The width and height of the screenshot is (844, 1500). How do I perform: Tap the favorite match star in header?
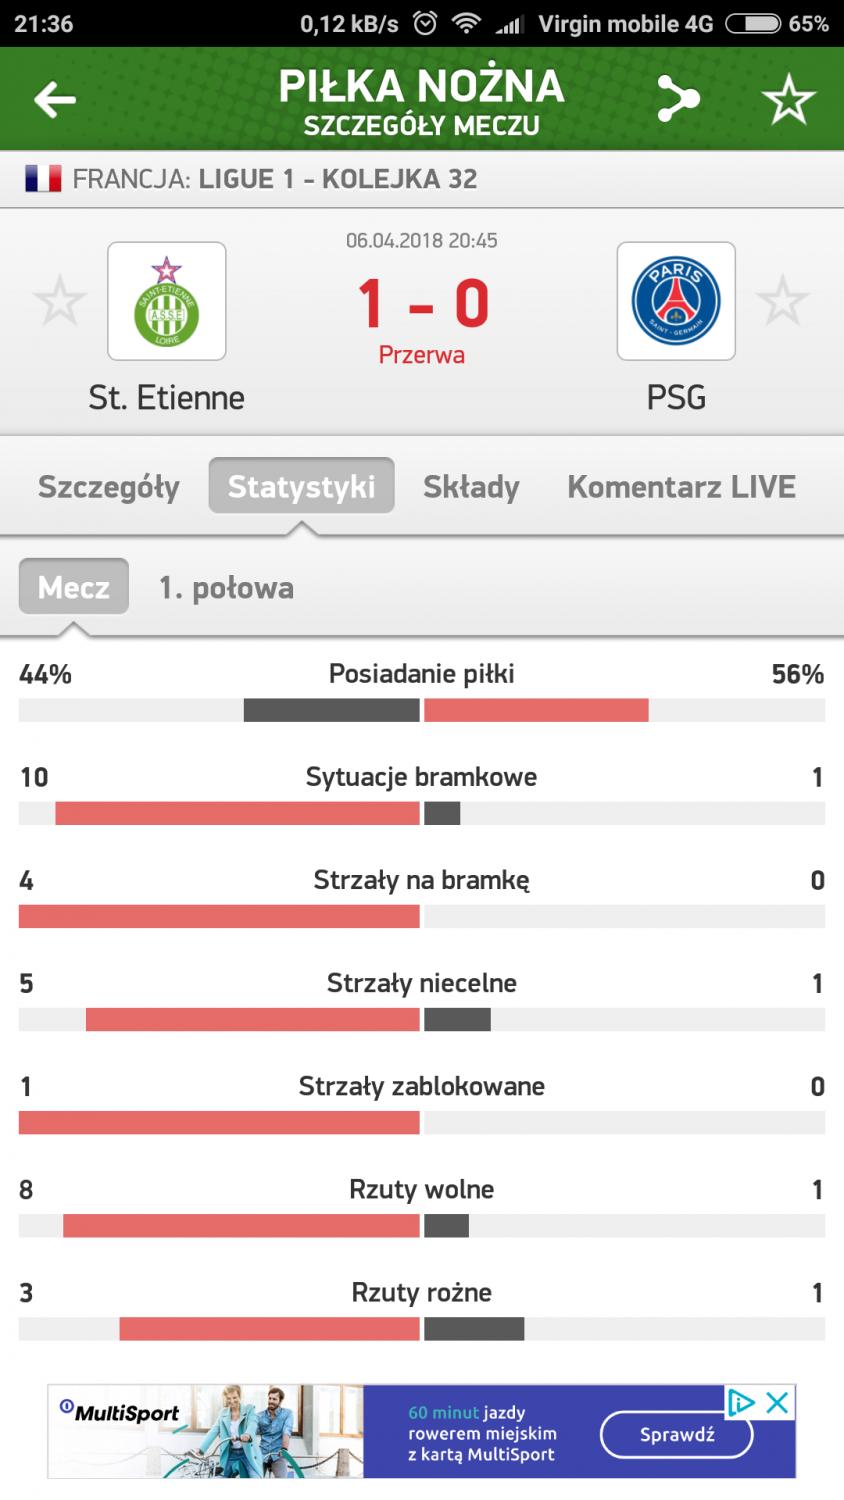(x=788, y=99)
